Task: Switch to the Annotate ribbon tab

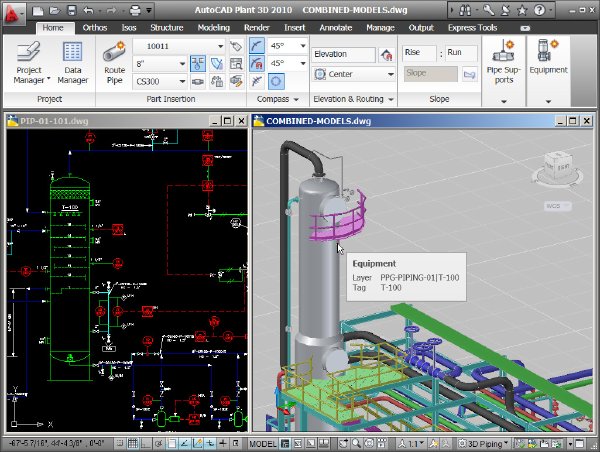Action: tap(336, 28)
